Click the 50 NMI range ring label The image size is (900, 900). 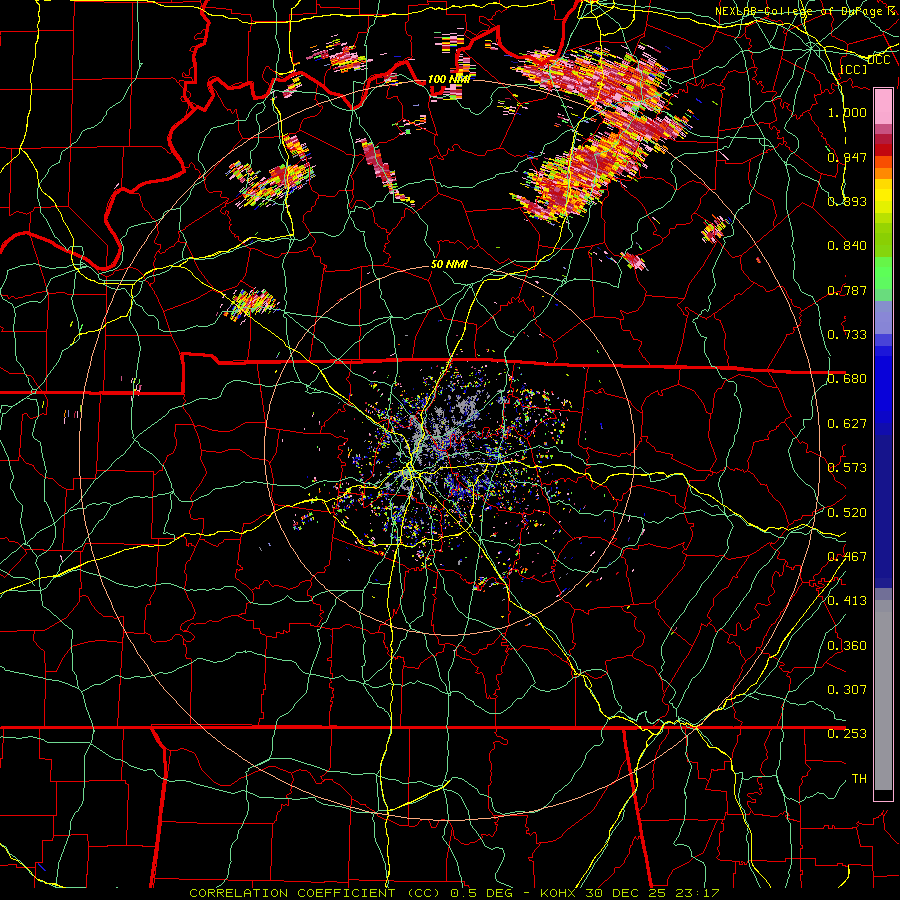[x=449, y=264]
